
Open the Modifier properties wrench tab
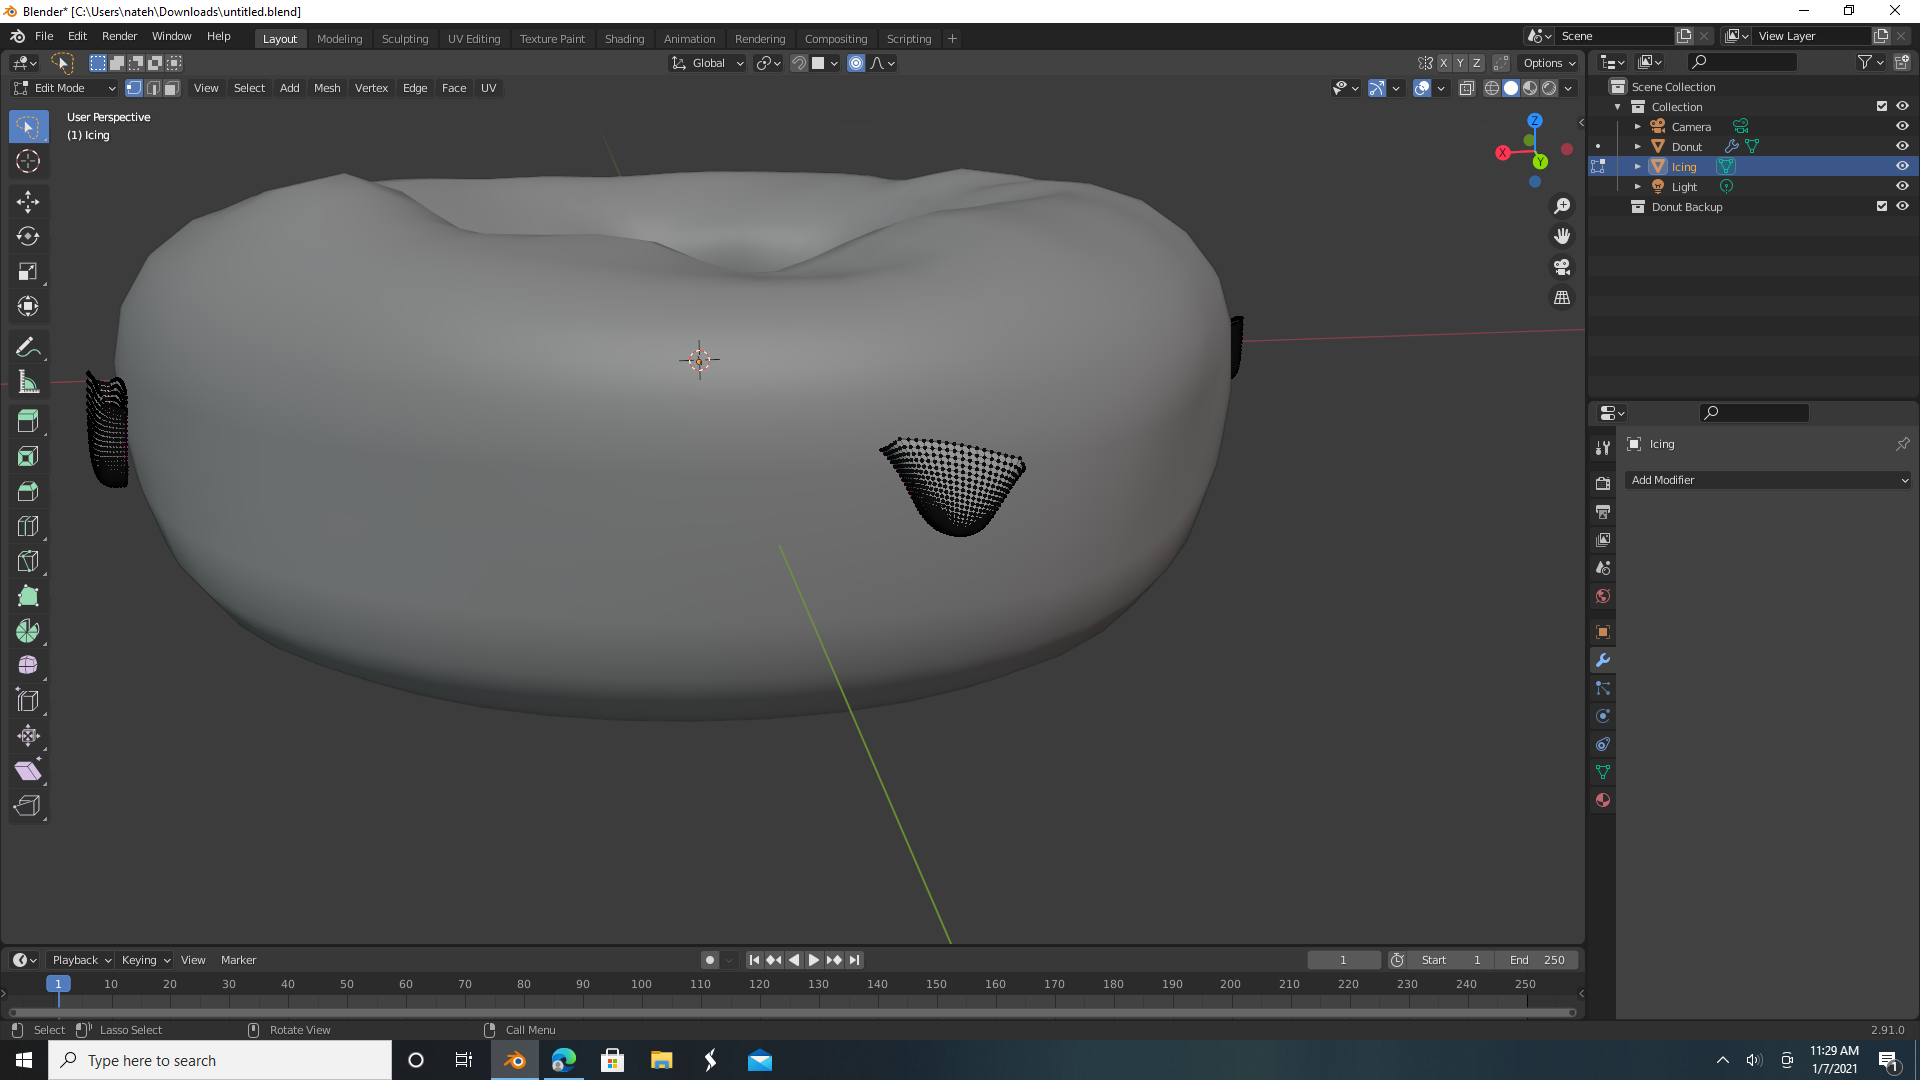pos(1603,661)
